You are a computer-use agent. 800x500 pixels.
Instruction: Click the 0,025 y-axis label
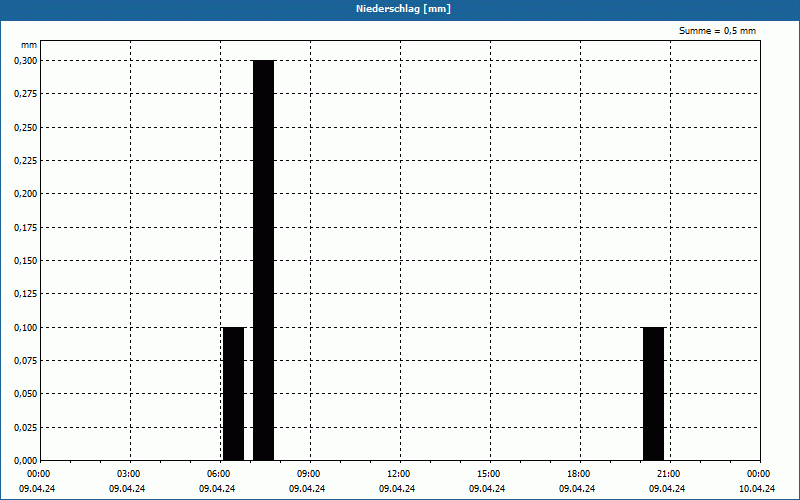click(26, 428)
